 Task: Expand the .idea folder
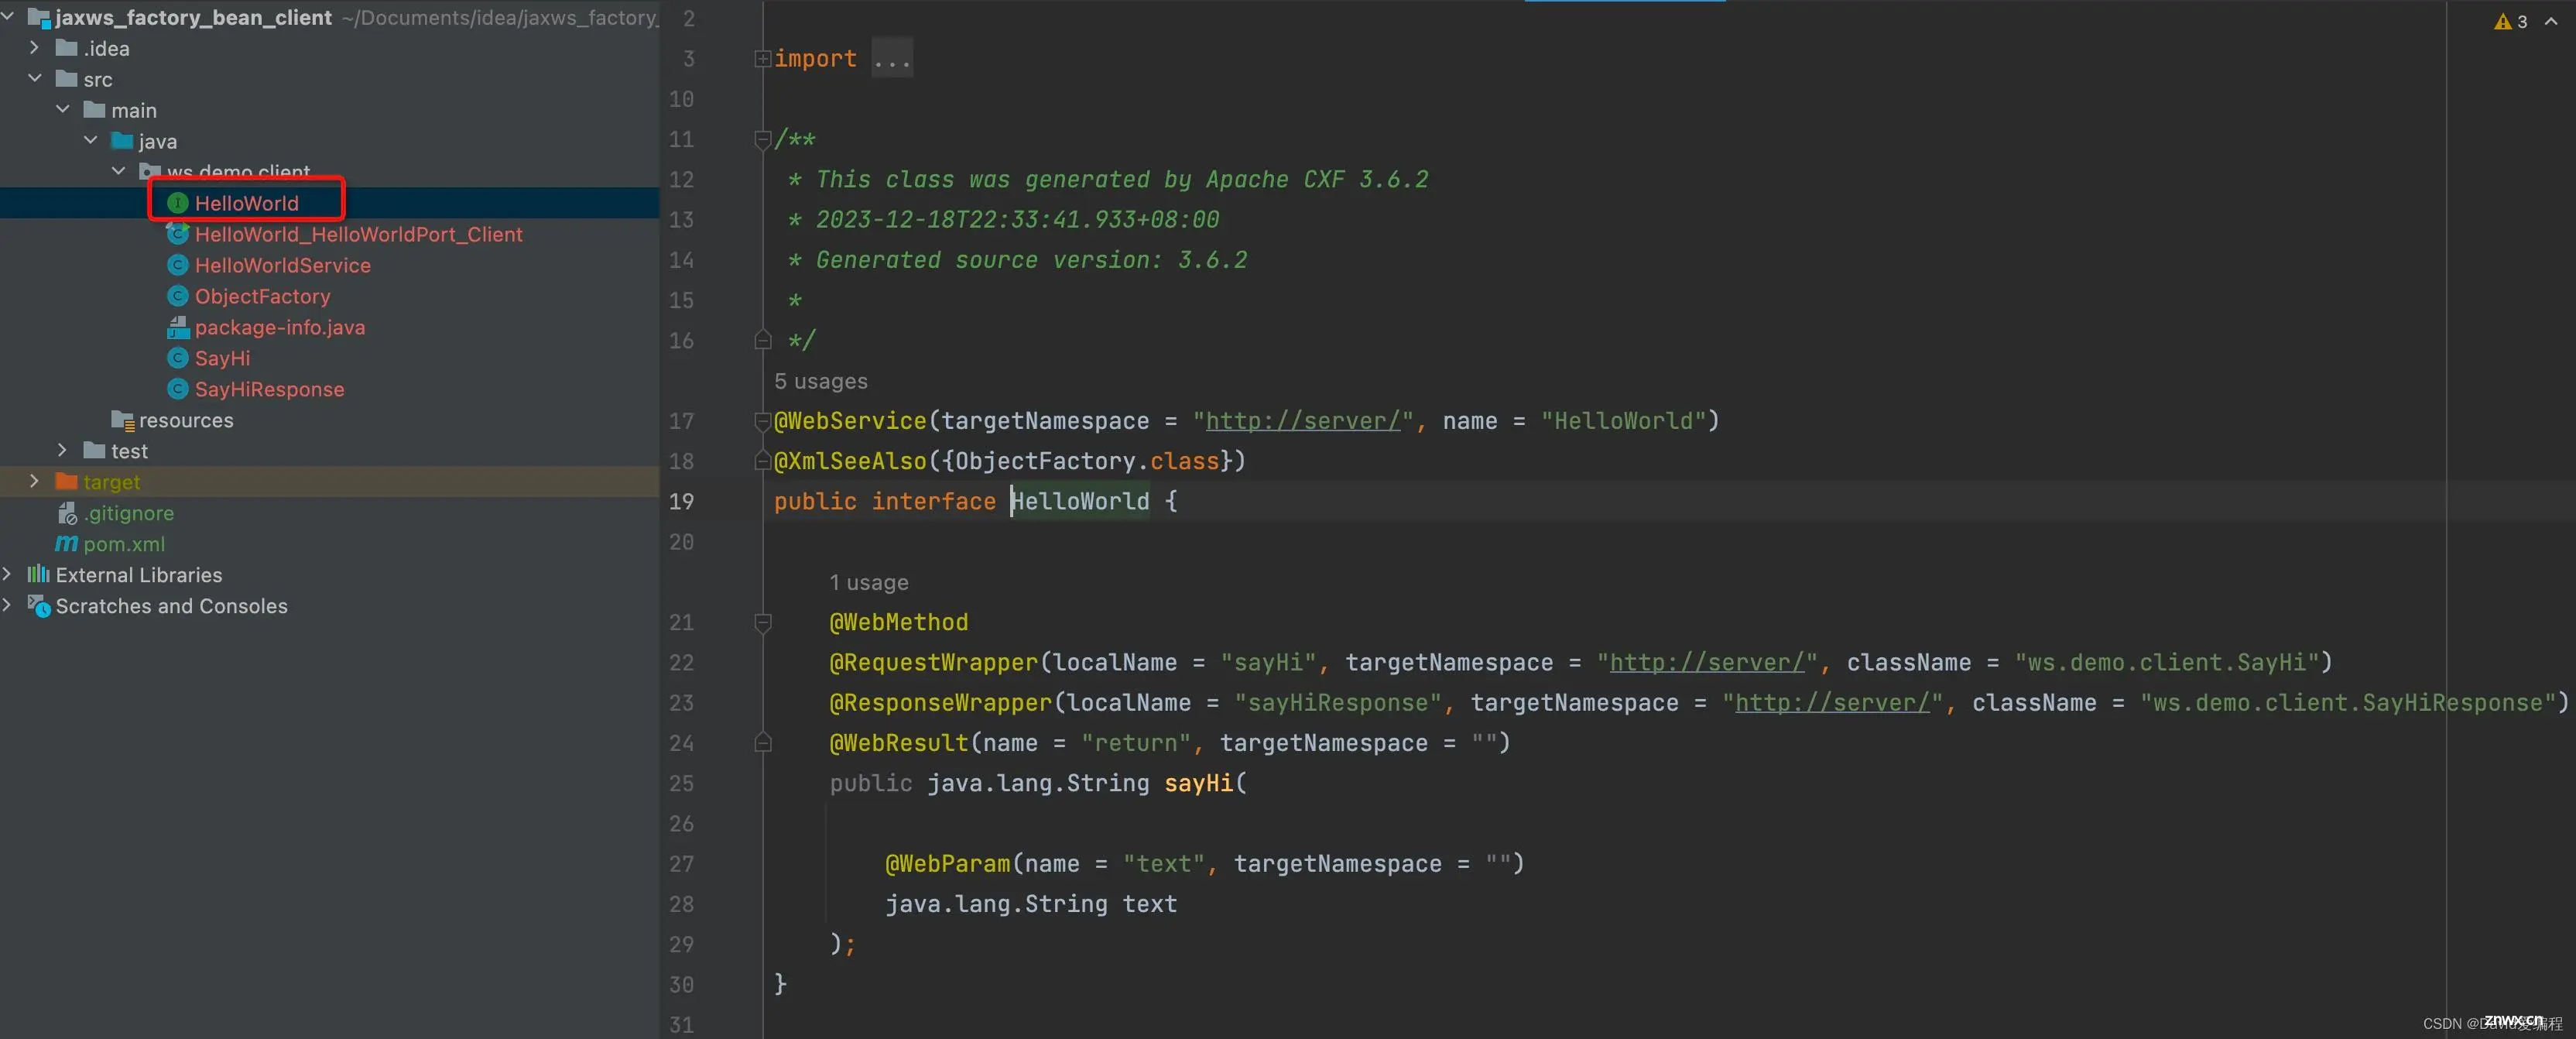(x=35, y=48)
